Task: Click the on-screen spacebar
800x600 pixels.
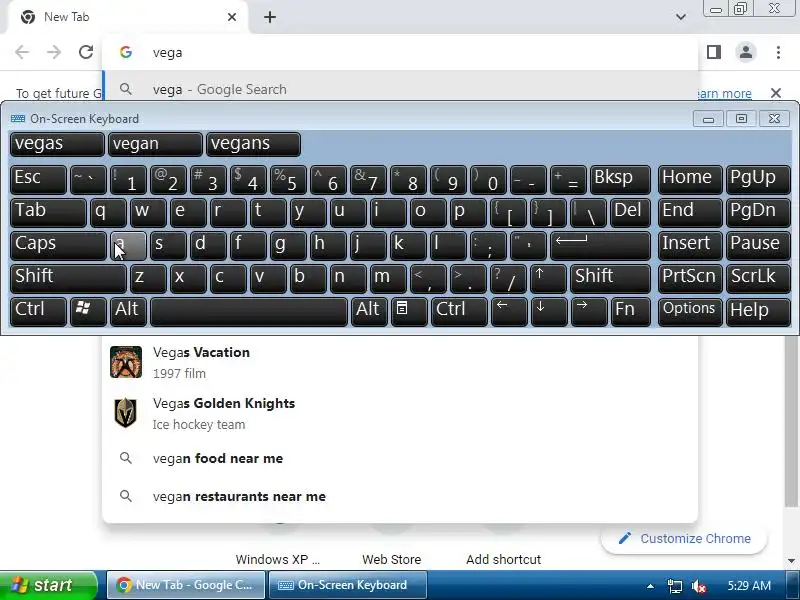Action: (x=249, y=311)
